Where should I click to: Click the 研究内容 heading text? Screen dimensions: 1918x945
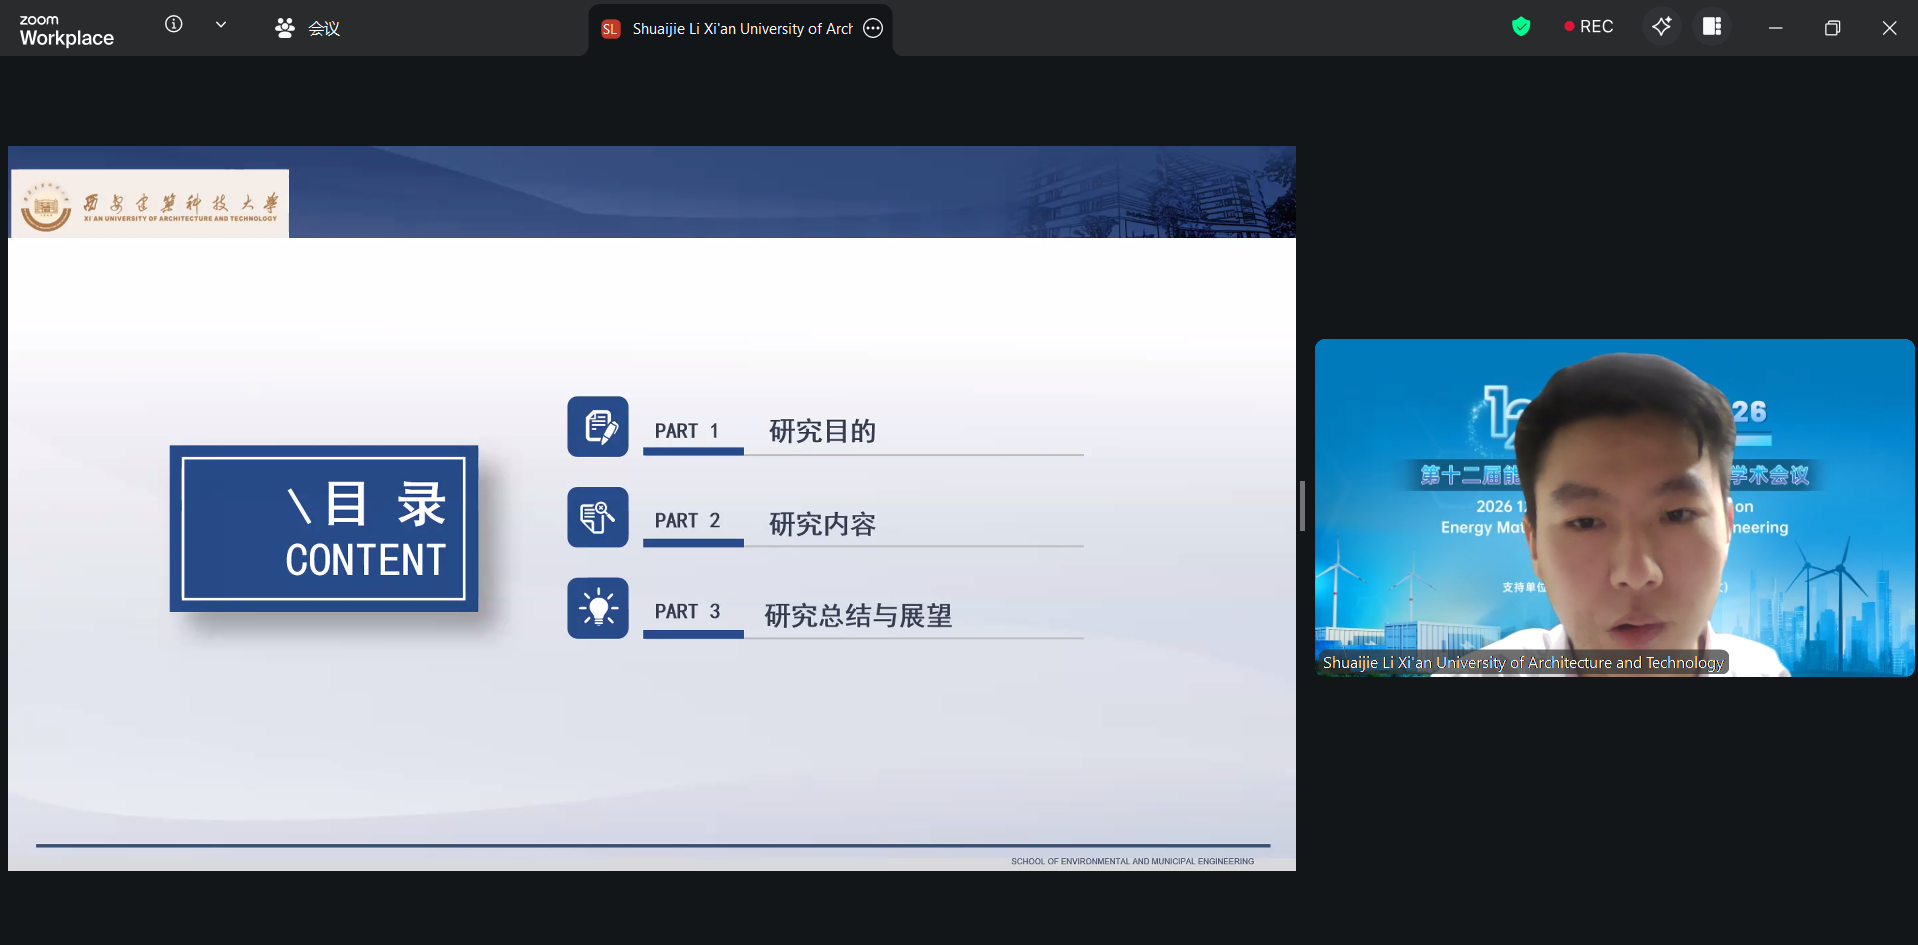coord(822,524)
